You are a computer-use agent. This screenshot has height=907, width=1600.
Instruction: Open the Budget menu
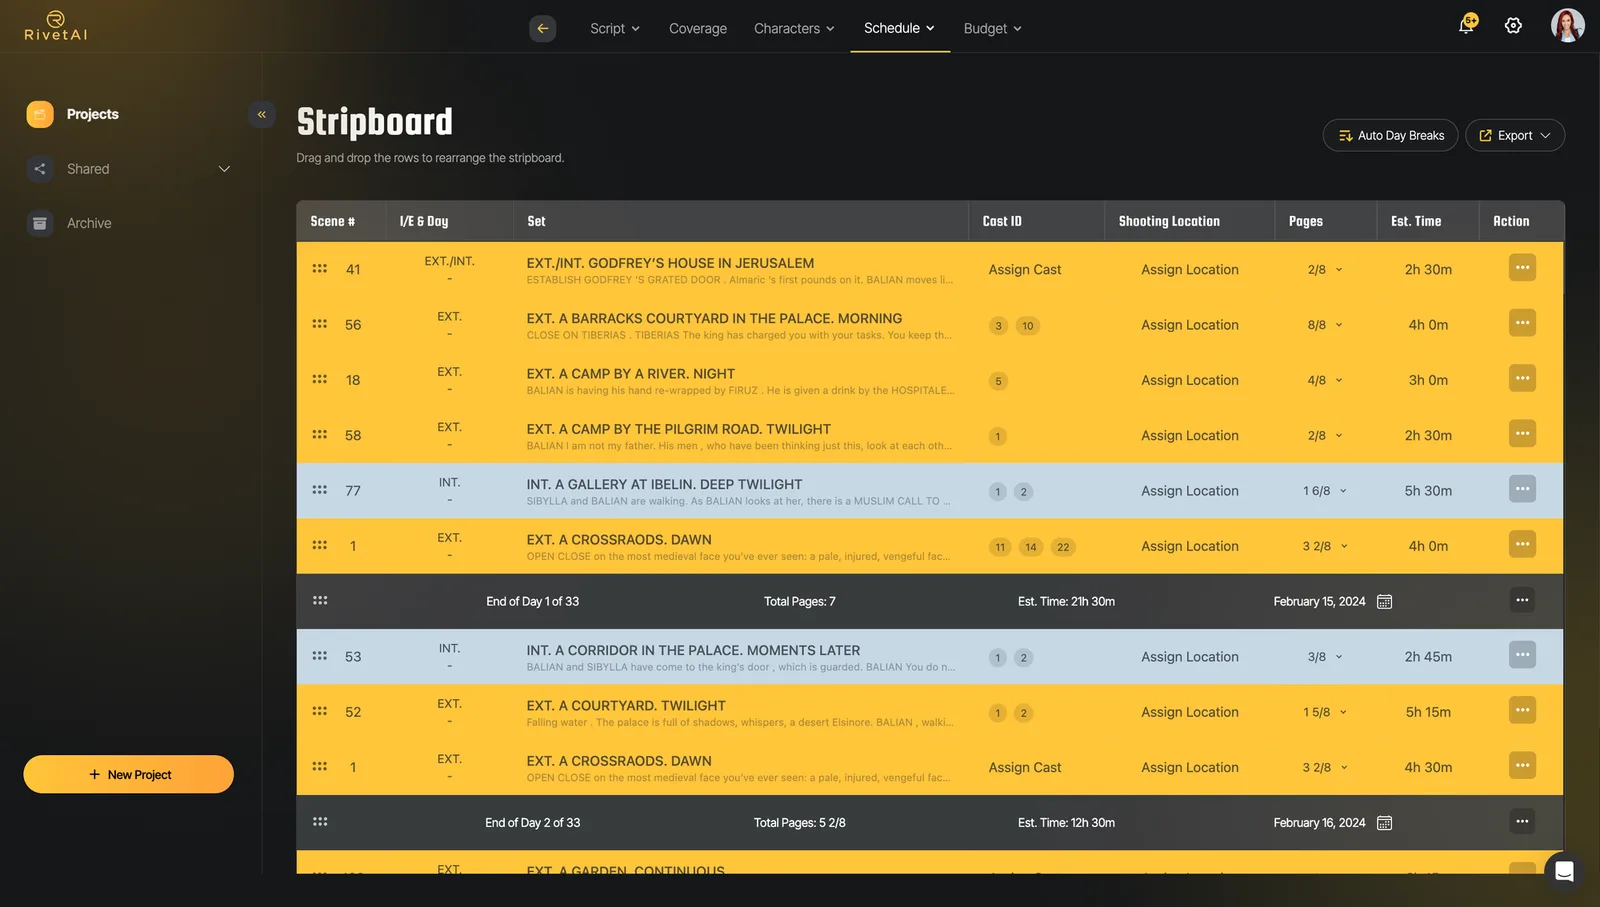point(992,28)
